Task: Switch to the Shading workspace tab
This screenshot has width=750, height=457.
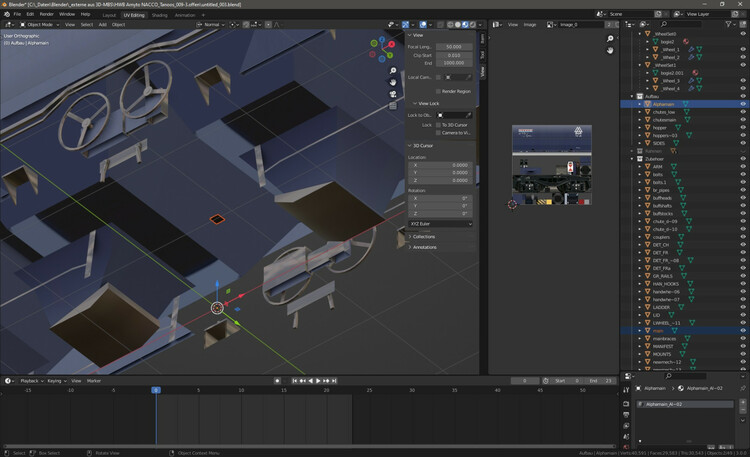Action: [159, 15]
